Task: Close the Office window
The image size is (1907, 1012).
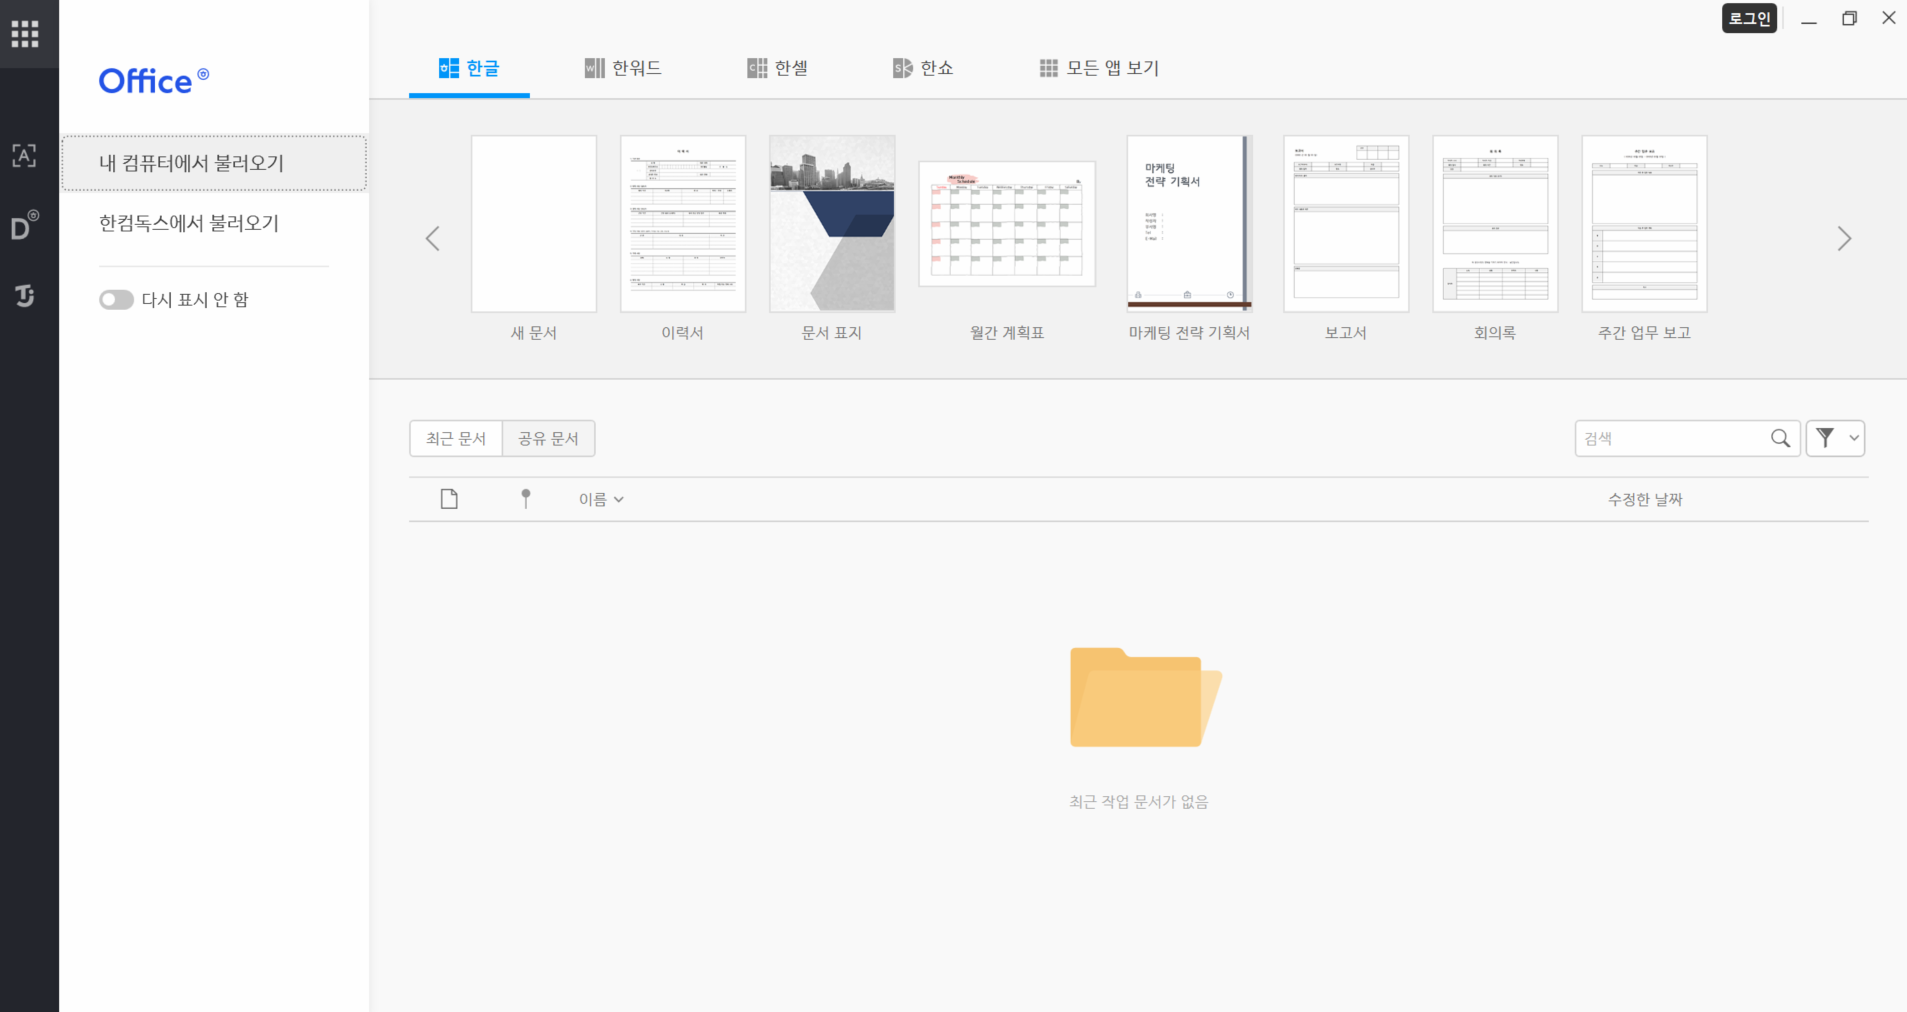Action: [1888, 18]
